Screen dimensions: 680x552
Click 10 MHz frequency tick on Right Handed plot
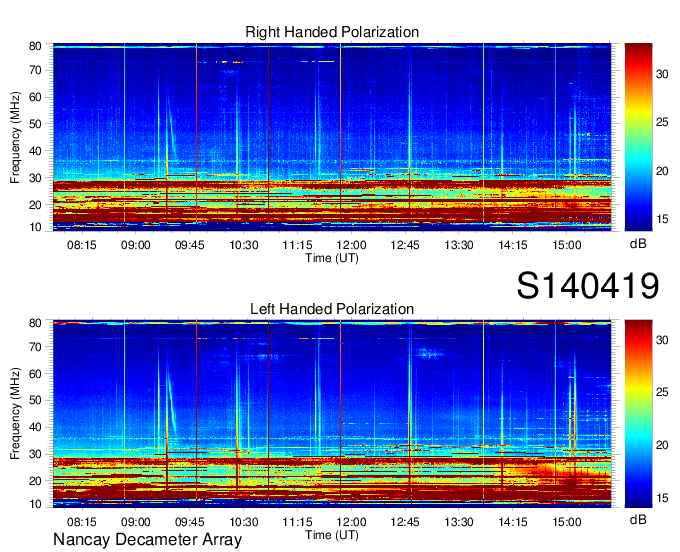coord(35,227)
